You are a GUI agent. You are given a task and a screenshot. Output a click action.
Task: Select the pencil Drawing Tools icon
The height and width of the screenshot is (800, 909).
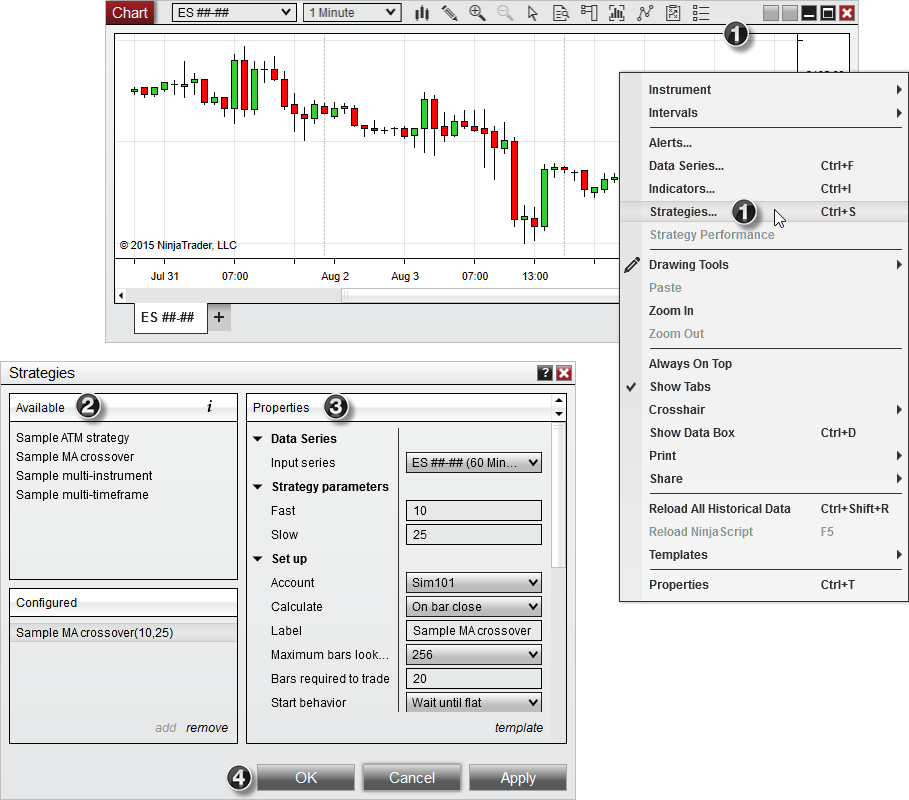point(449,13)
